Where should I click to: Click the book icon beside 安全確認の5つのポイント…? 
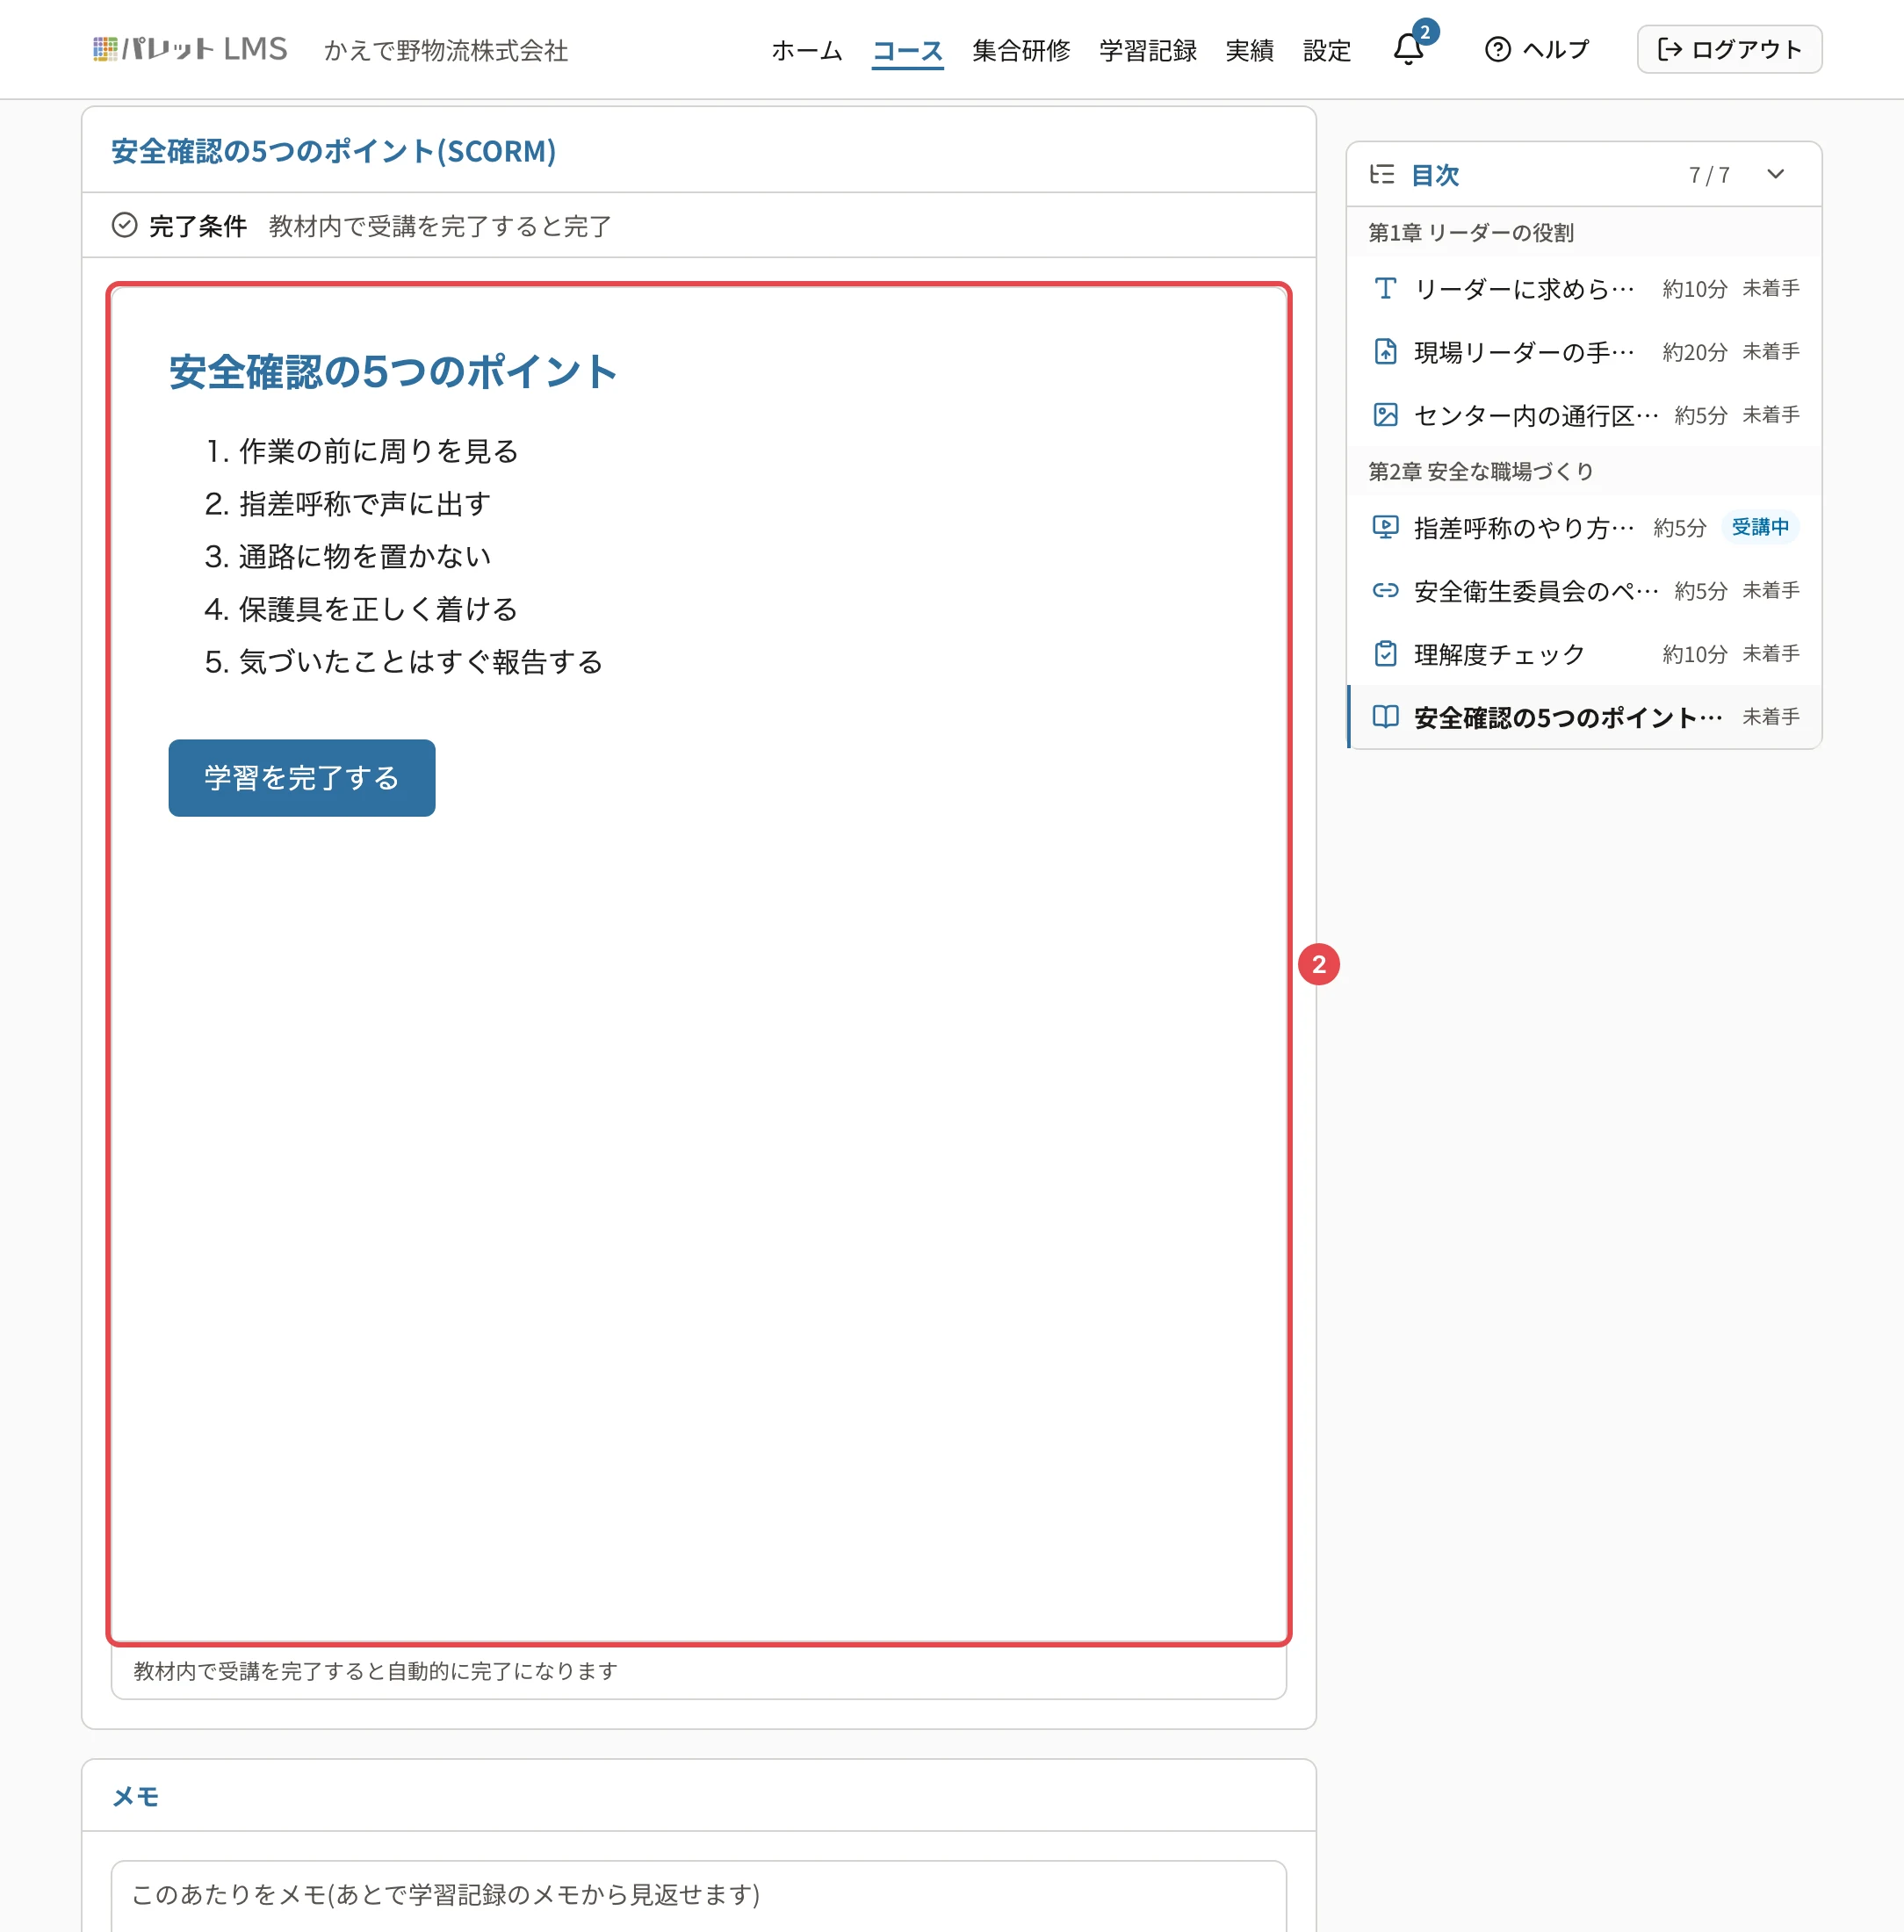pyautogui.click(x=1385, y=717)
